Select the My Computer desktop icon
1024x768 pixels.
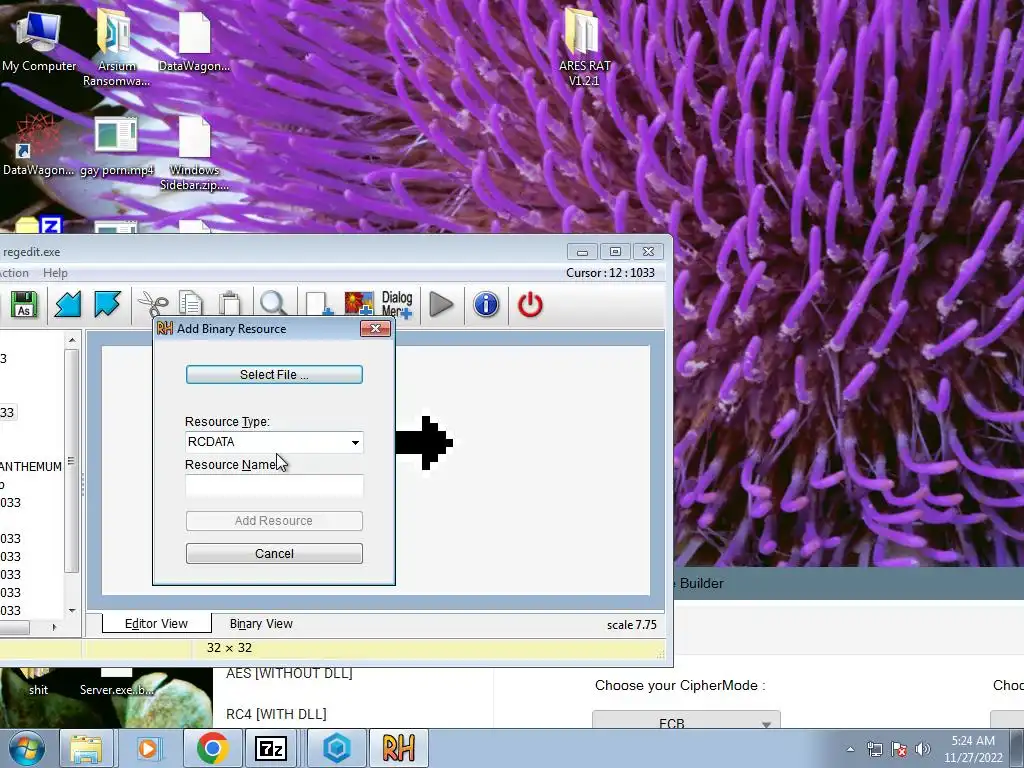39,40
